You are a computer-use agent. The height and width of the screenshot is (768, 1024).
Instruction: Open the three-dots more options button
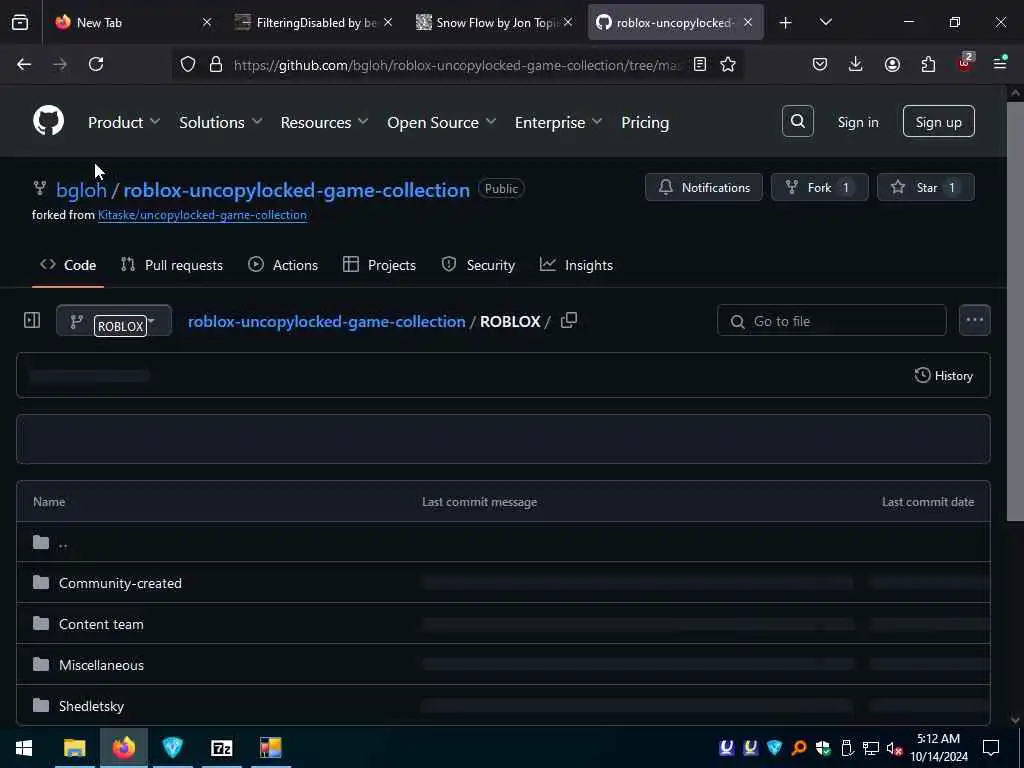pos(974,320)
